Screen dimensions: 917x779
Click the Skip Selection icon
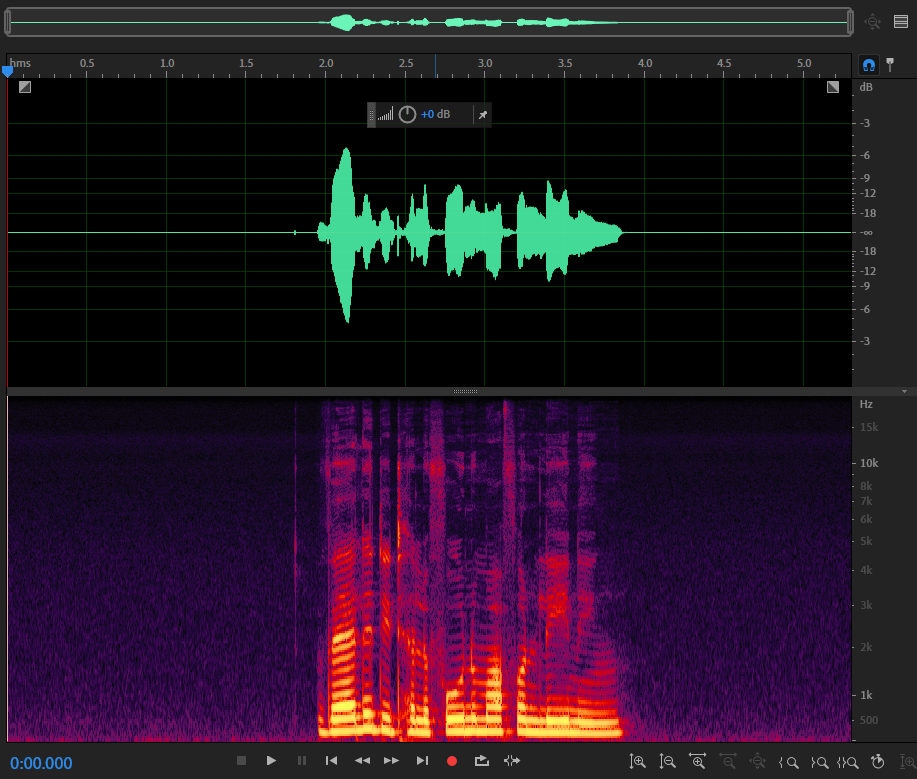[512, 761]
